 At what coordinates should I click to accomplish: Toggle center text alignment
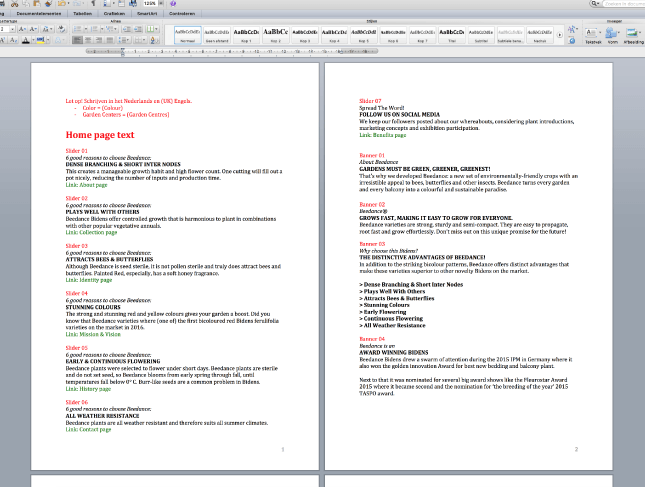[88, 40]
